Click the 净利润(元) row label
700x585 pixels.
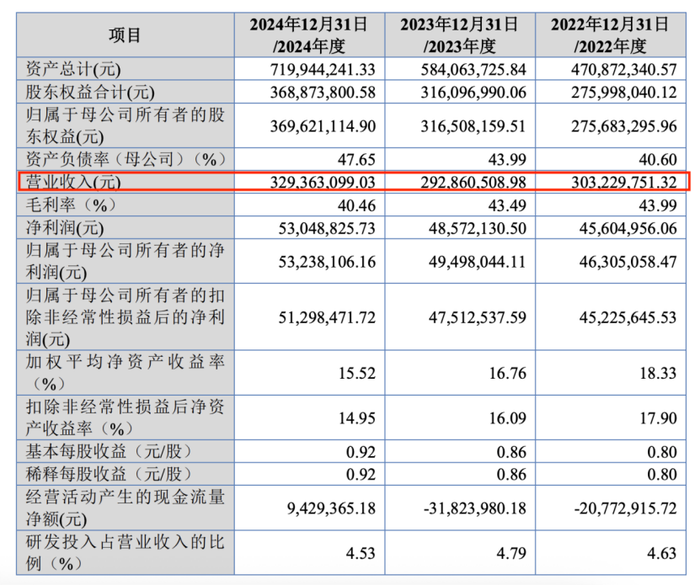point(65,228)
